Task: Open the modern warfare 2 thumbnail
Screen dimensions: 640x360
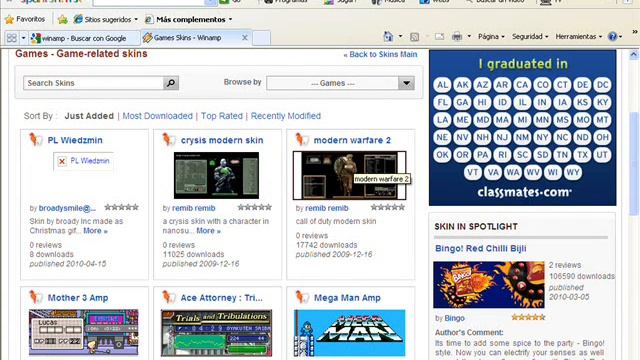Action: coord(349,176)
